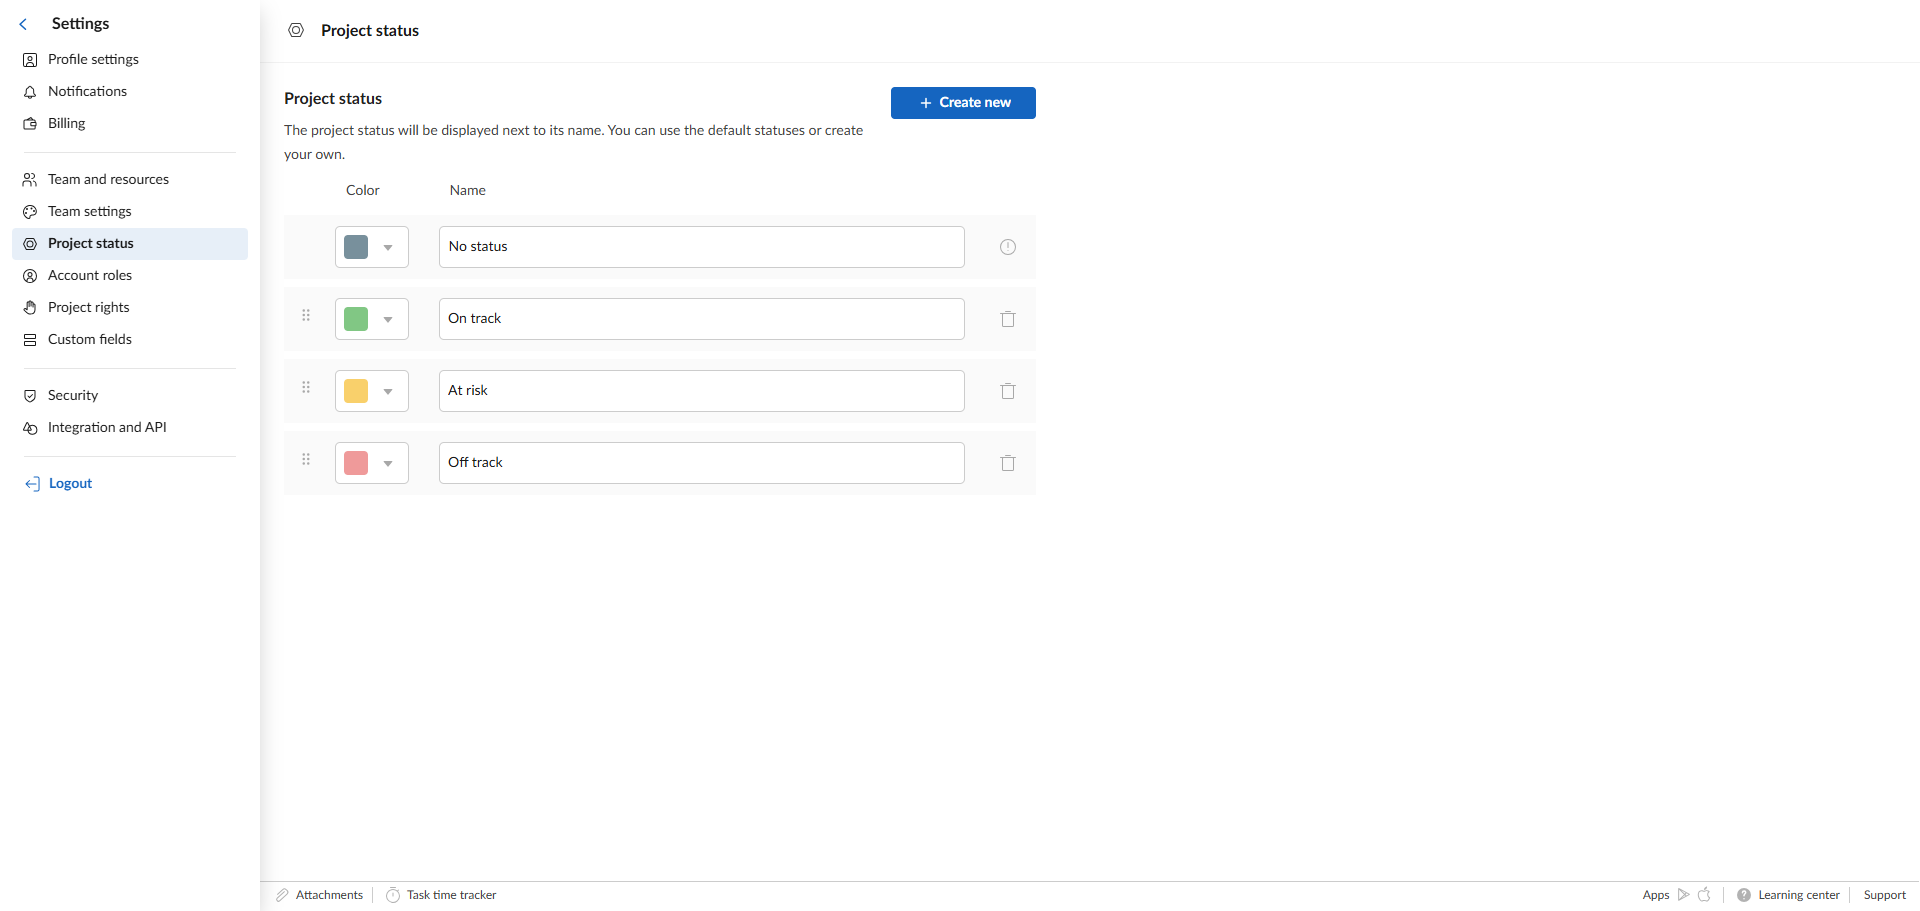Go to Custom fields settings
The width and height of the screenshot is (1920, 911).
coord(90,340)
